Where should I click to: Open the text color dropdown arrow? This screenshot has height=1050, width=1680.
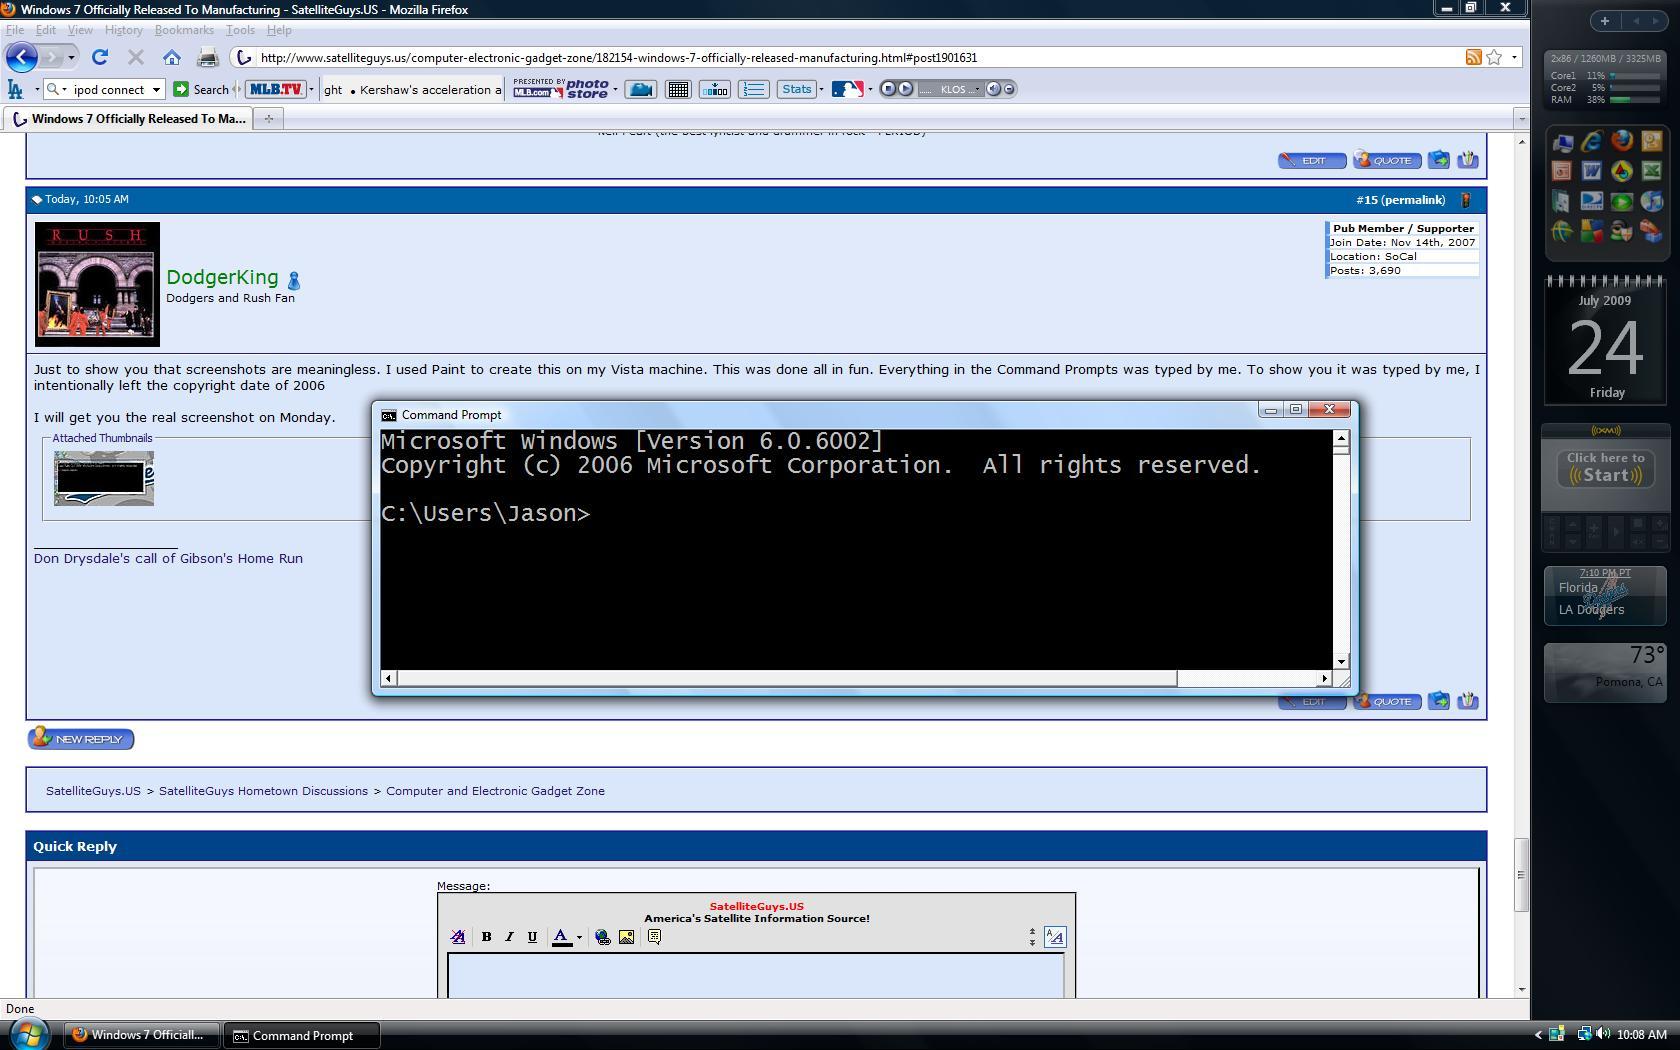(579, 938)
